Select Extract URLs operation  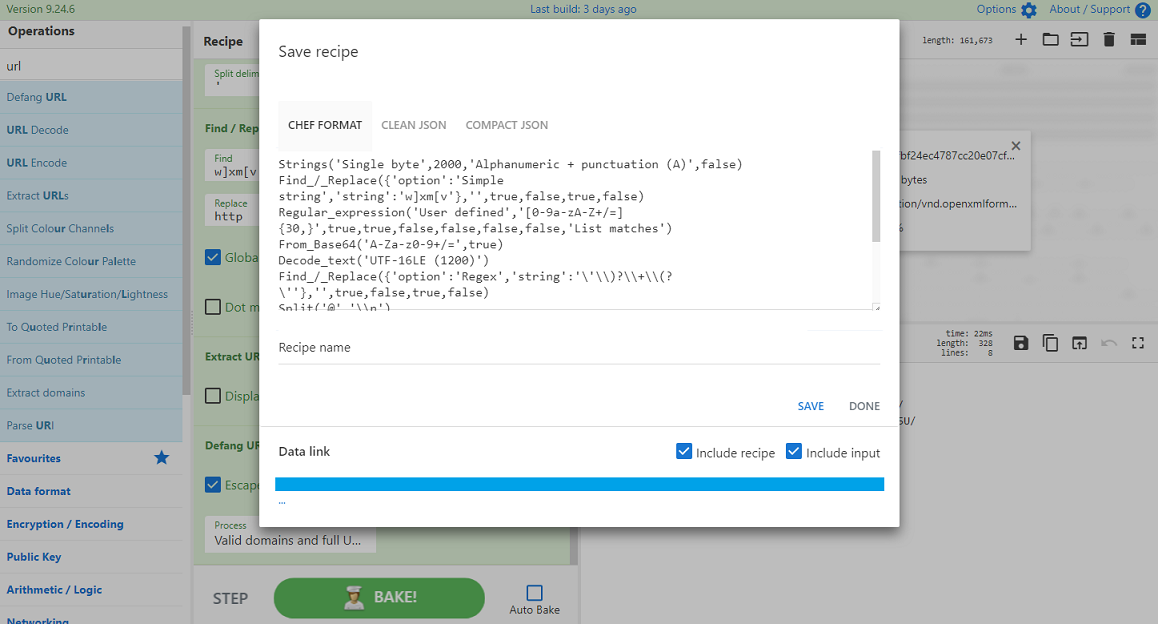coord(91,196)
